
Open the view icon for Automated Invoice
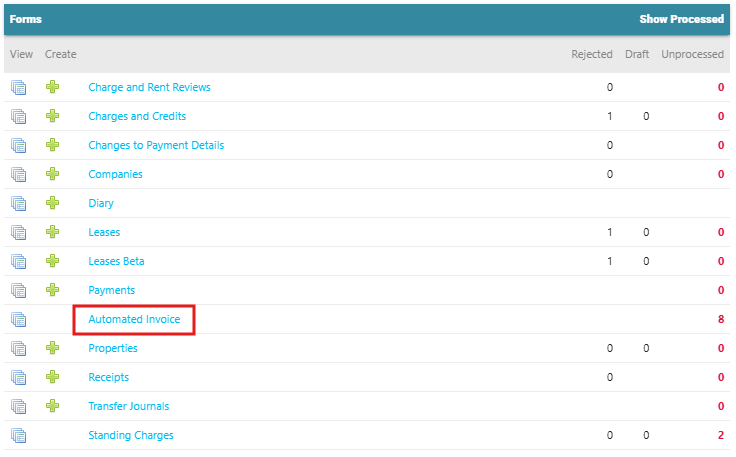point(19,320)
